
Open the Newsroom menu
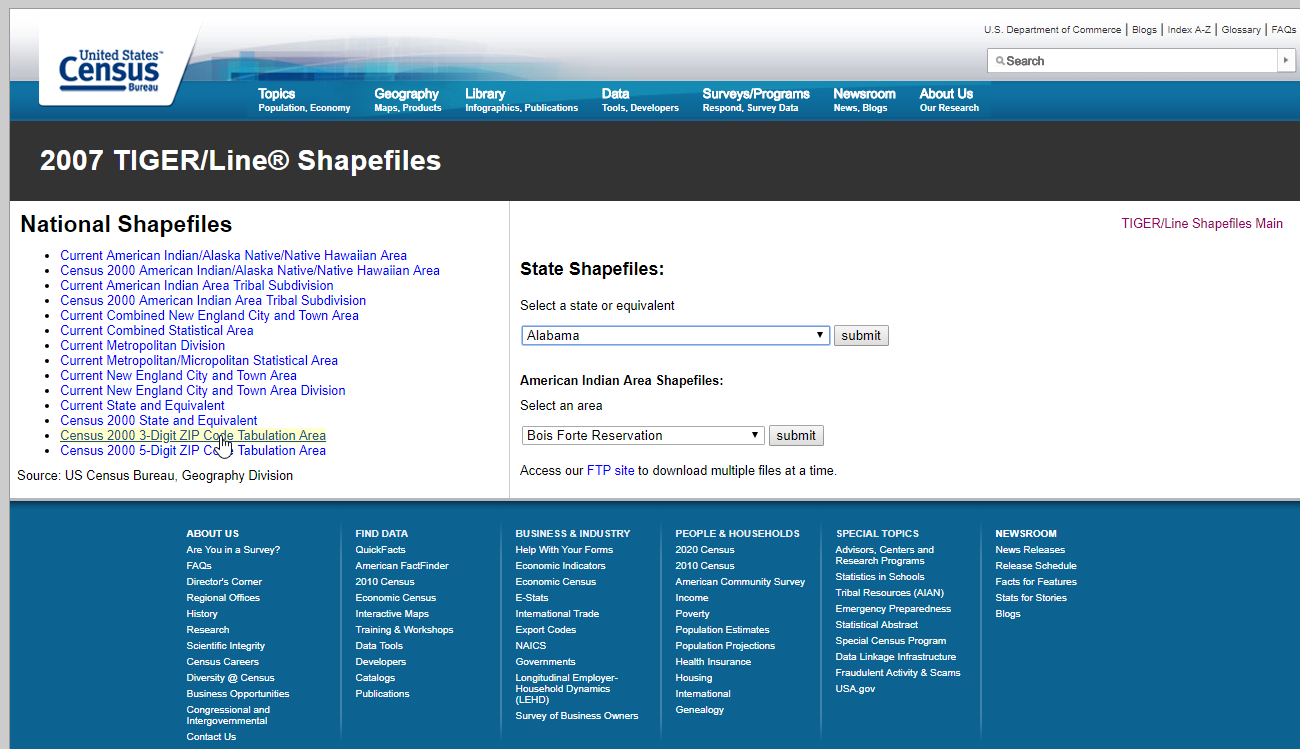coord(864,100)
